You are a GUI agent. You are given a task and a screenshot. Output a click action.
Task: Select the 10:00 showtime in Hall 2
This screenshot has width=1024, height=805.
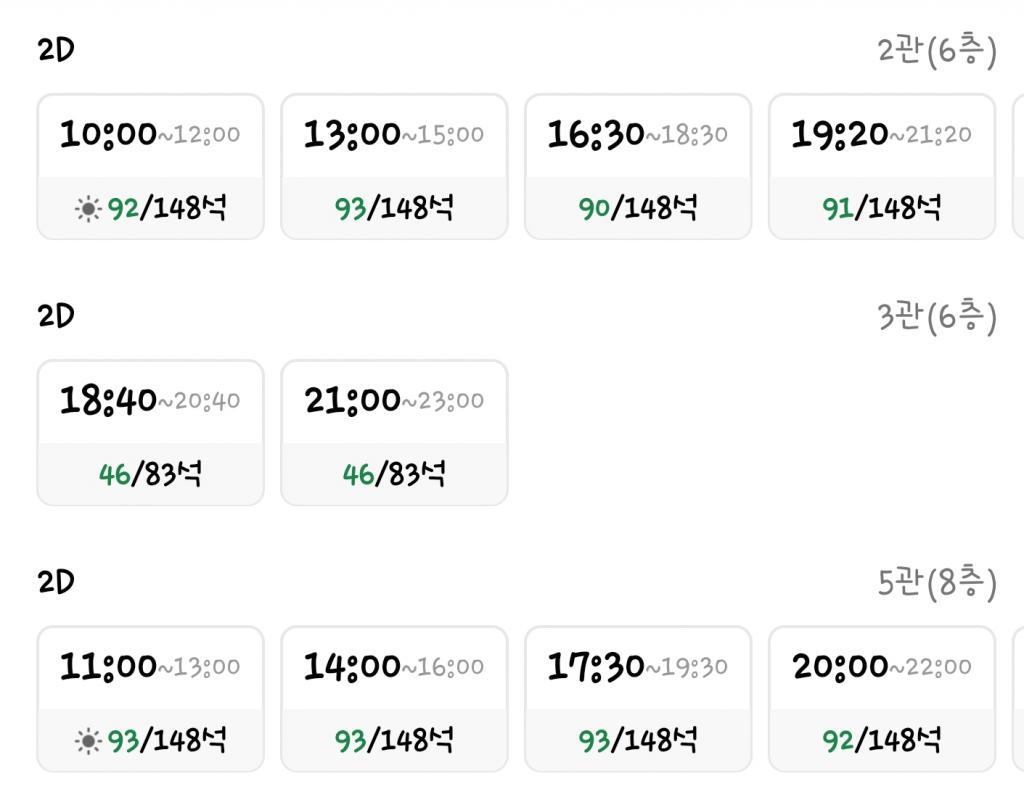pyautogui.click(x=151, y=166)
